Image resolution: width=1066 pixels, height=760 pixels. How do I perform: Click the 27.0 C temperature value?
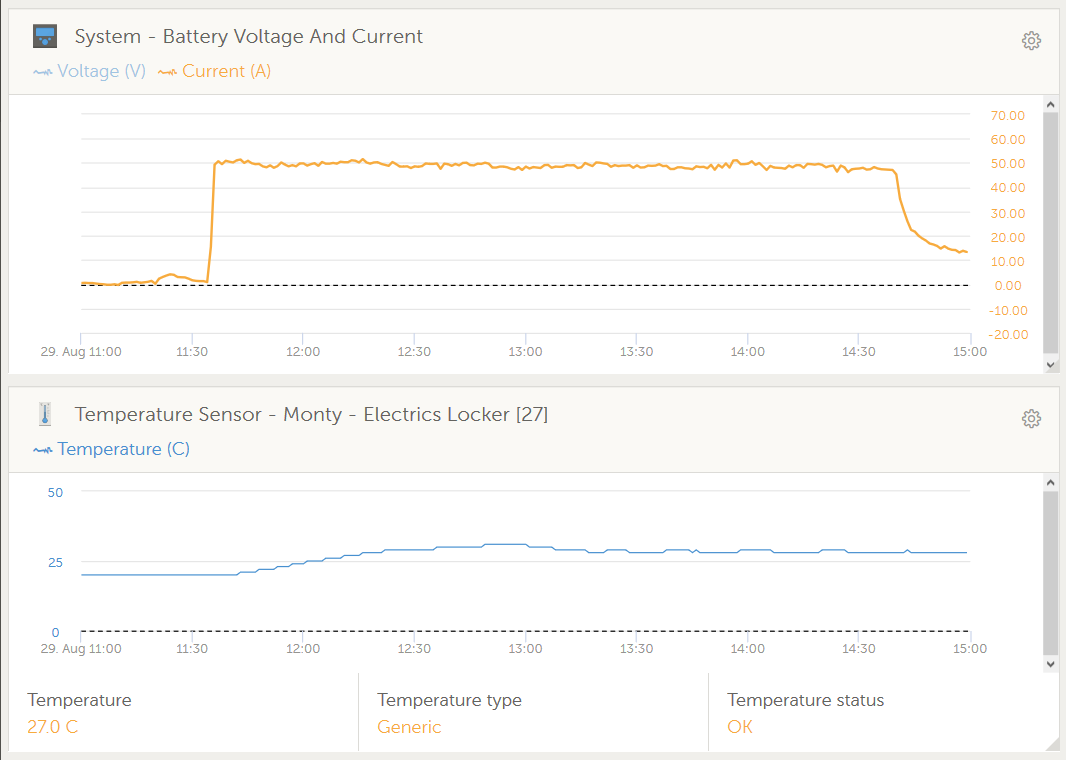point(52,727)
